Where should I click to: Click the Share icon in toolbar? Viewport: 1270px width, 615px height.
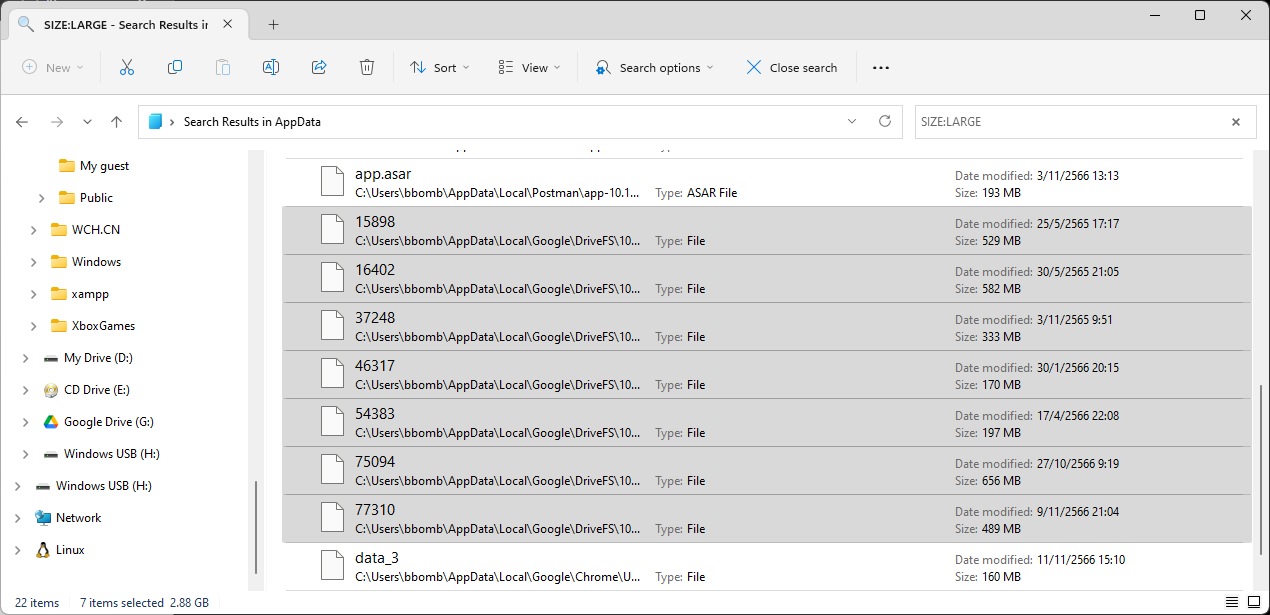319,67
